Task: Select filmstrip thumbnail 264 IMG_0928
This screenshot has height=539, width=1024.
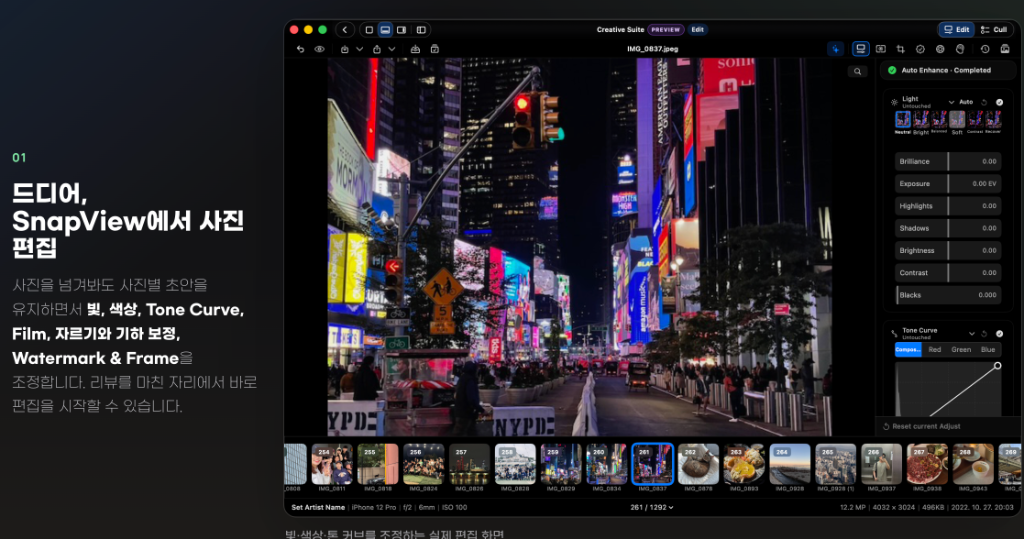Action: click(790, 465)
